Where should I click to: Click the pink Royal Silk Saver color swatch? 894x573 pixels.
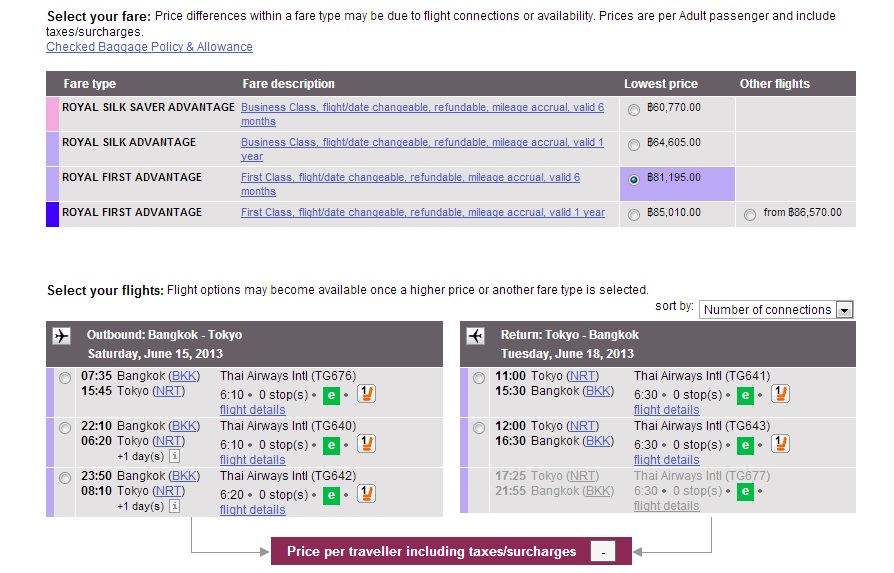click(52, 114)
